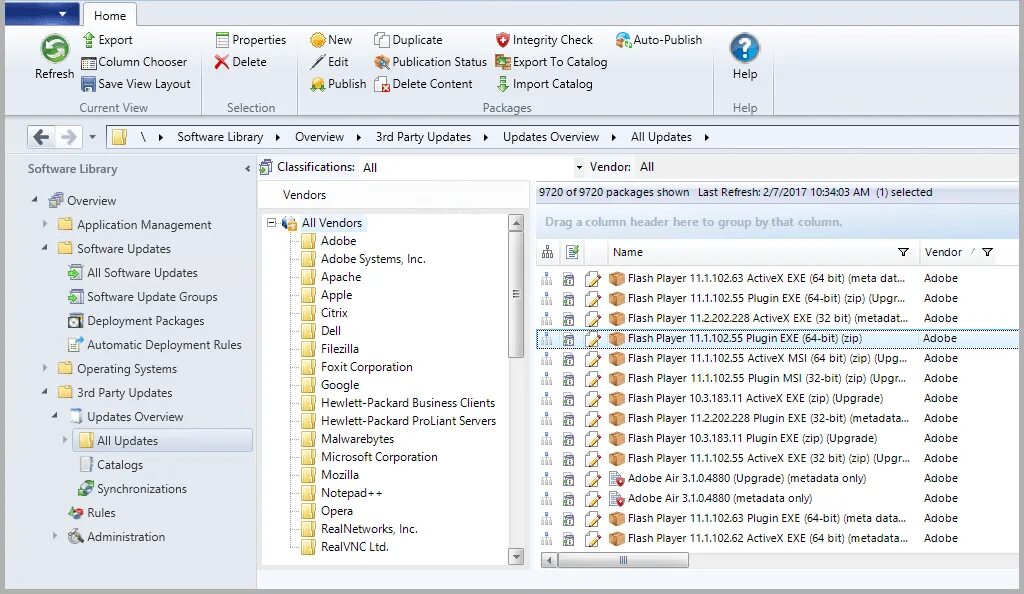
Task: Click the Name column filter icon
Action: click(x=903, y=252)
